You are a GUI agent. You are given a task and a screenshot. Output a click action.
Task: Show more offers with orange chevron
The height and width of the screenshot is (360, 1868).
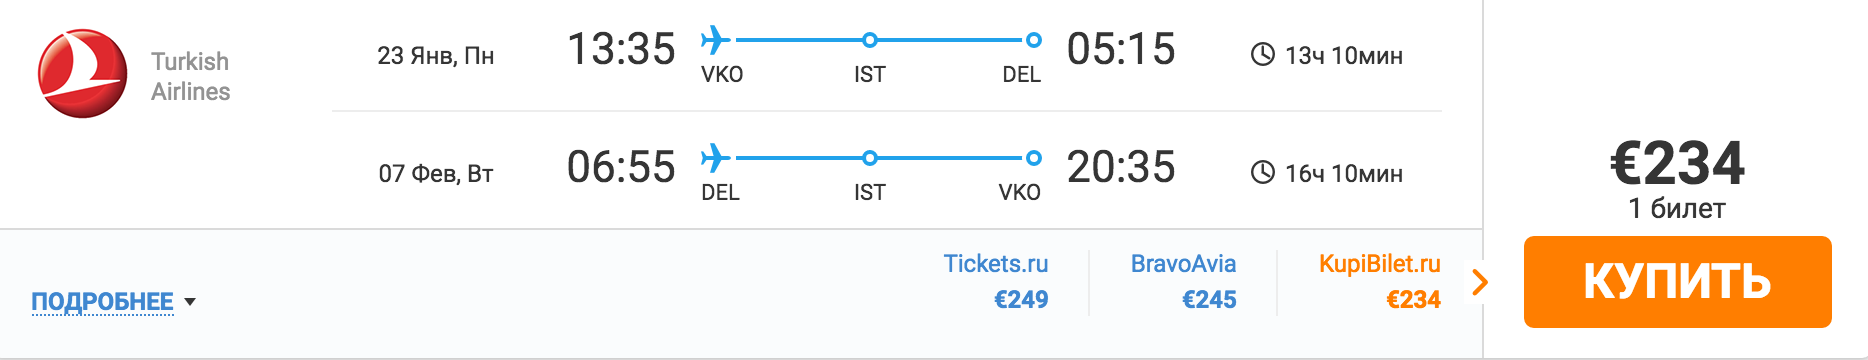point(1481,282)
